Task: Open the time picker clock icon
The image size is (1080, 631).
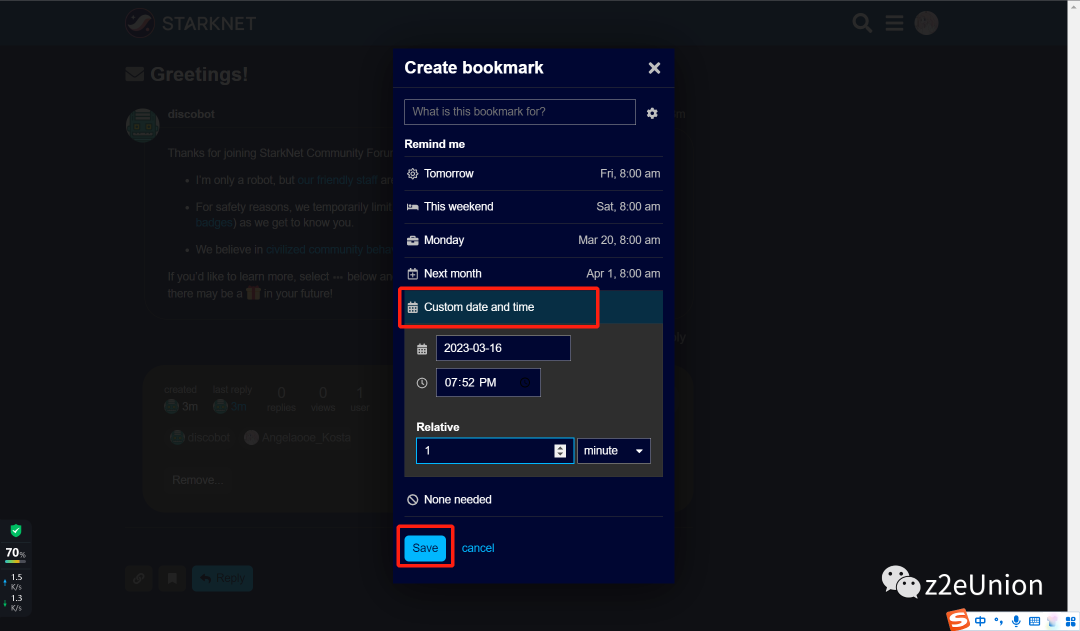Action: (526, 382)
